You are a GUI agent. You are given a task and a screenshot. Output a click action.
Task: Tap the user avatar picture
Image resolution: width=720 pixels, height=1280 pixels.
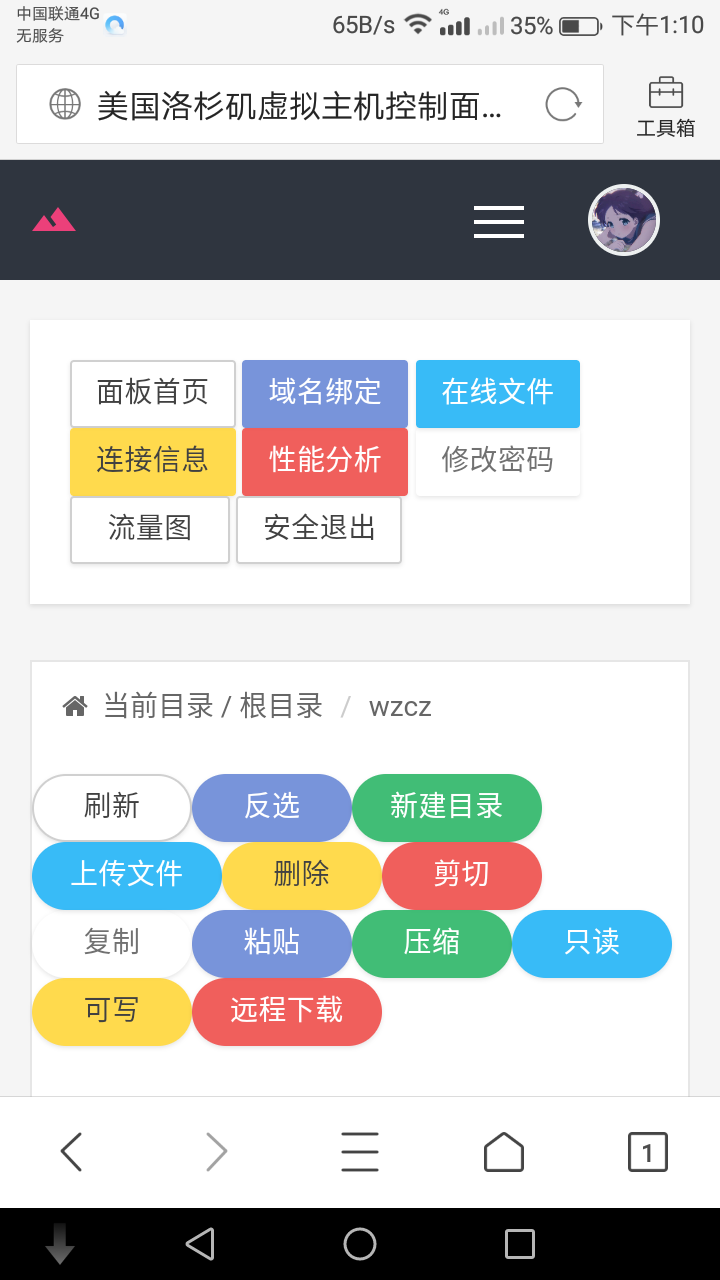click(x=623, y=220)
